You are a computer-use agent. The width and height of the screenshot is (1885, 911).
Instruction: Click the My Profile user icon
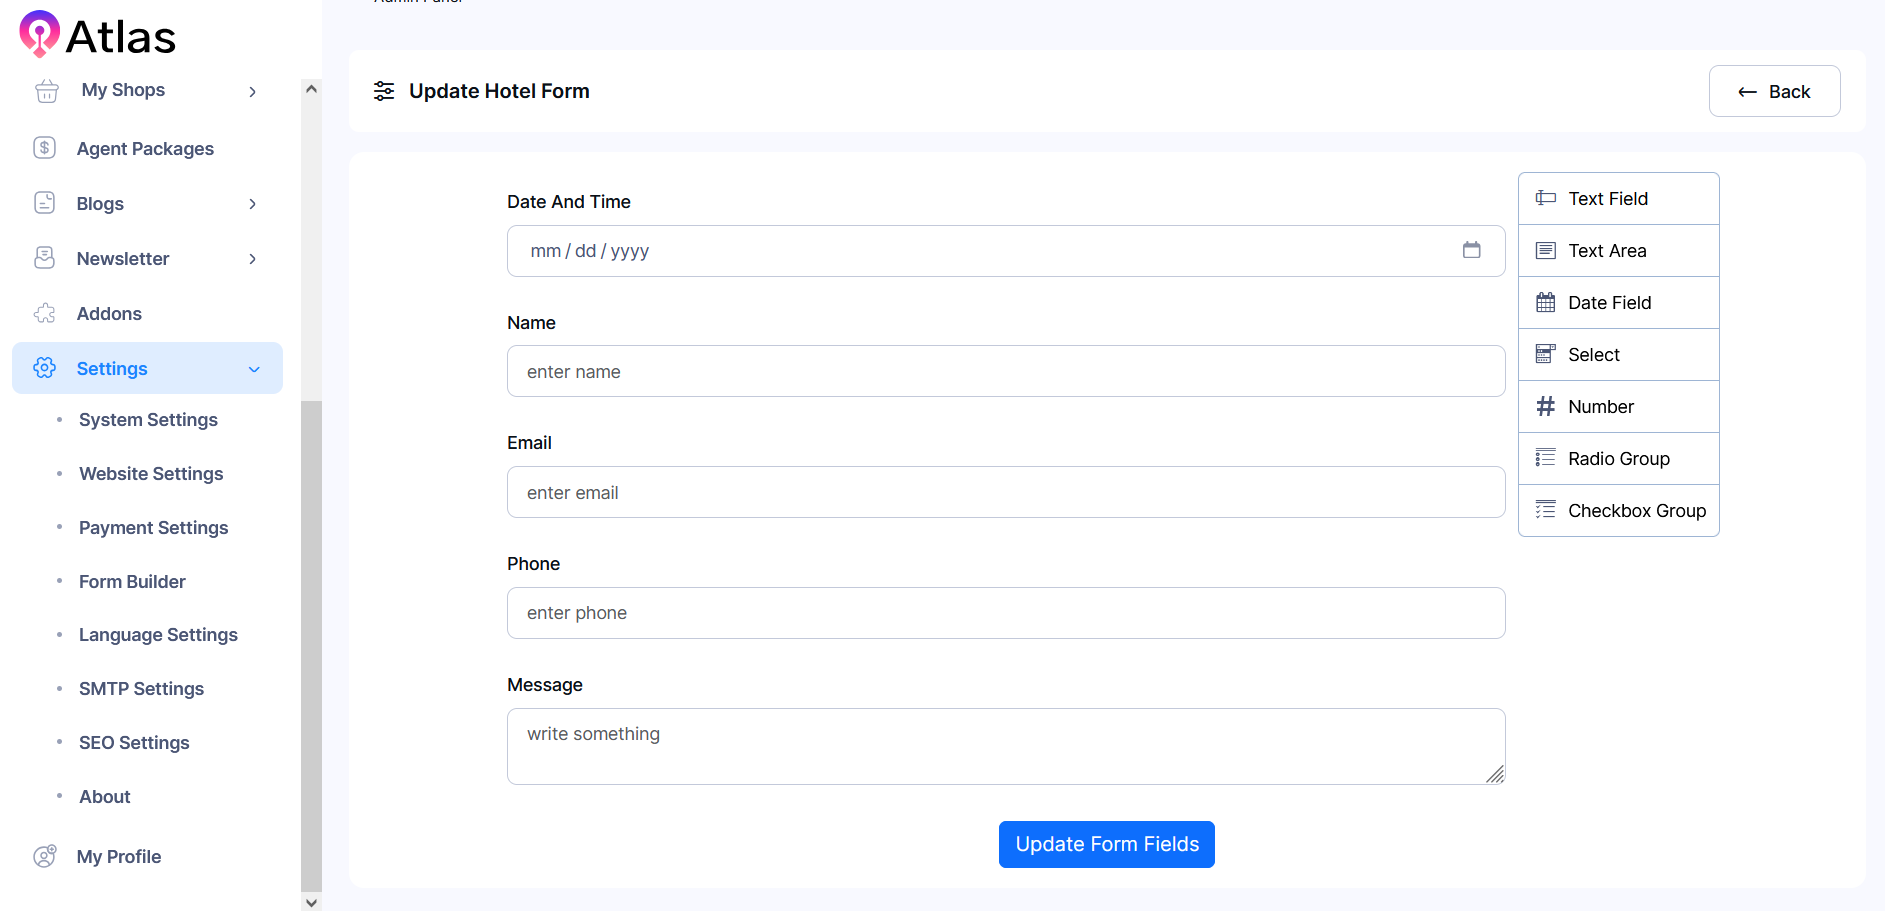coord(45,856)
